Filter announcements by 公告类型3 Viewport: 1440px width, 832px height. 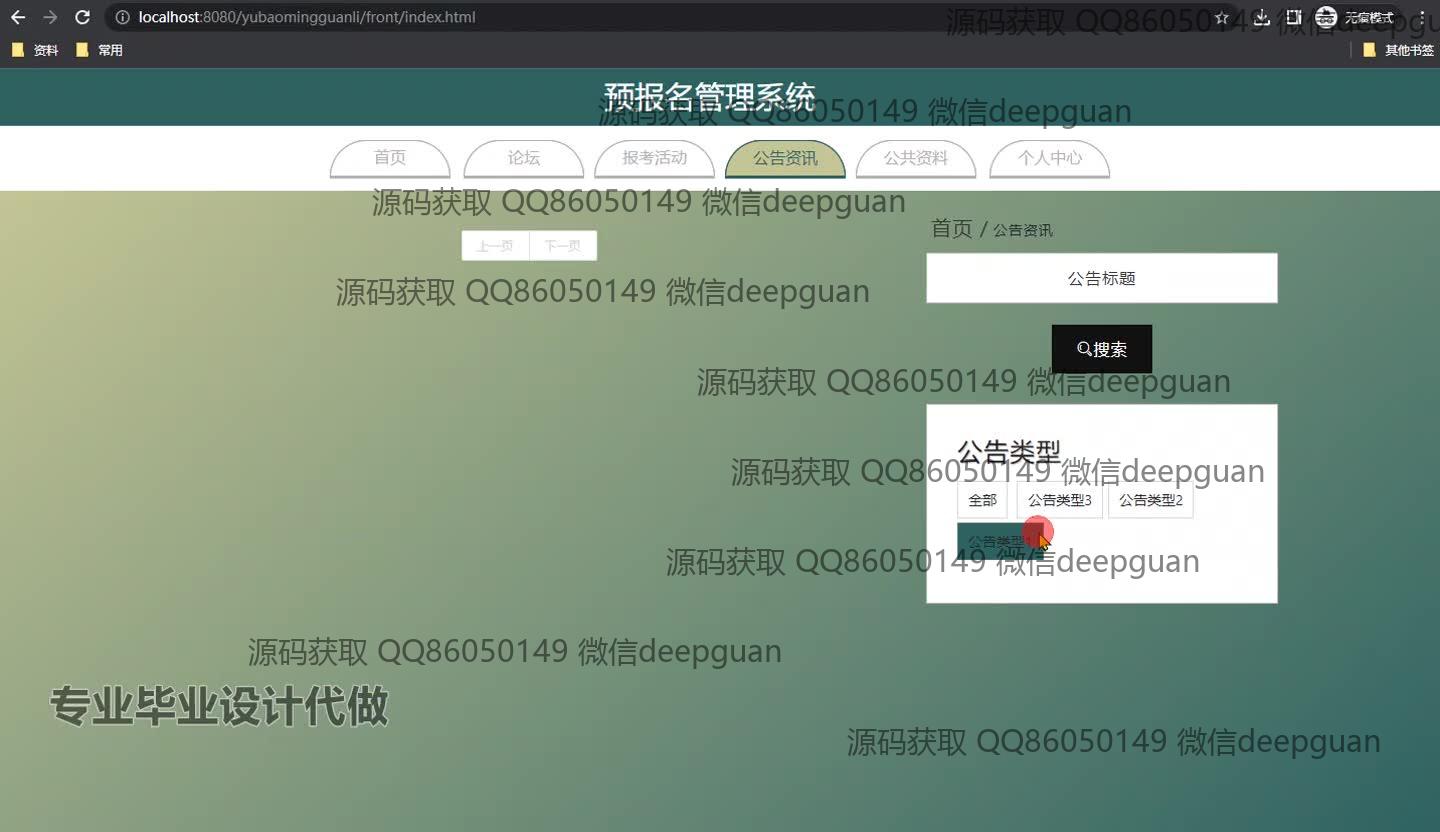1059,500
